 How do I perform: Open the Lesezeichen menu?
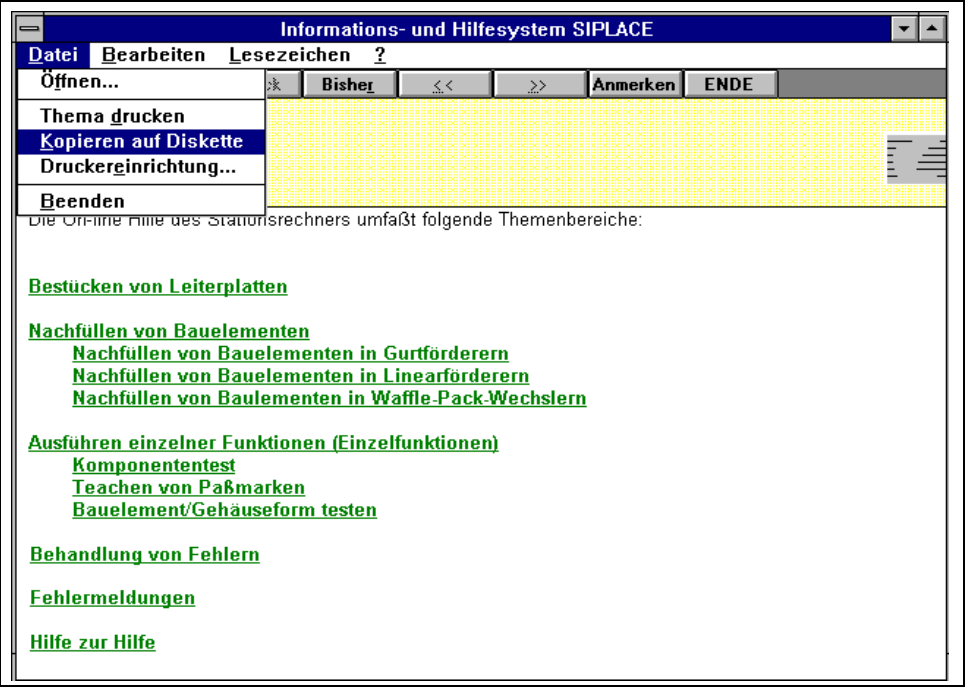289,55
